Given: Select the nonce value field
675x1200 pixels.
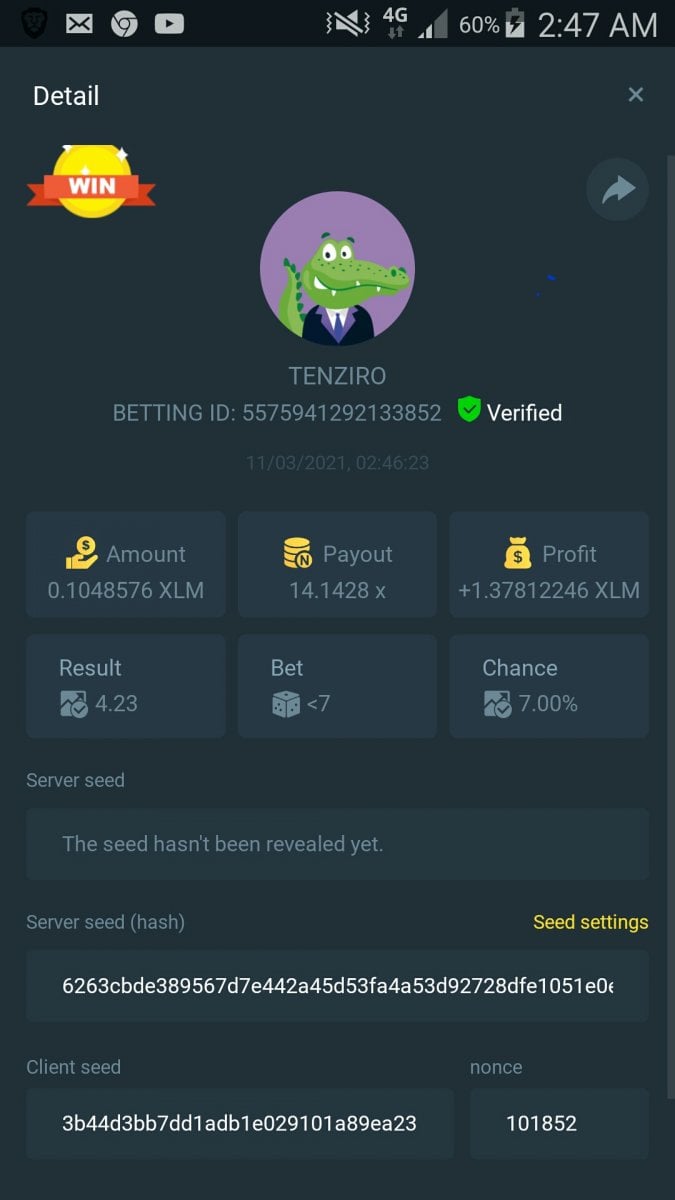Looking at the screenshot, I should tap(559, 1123).
